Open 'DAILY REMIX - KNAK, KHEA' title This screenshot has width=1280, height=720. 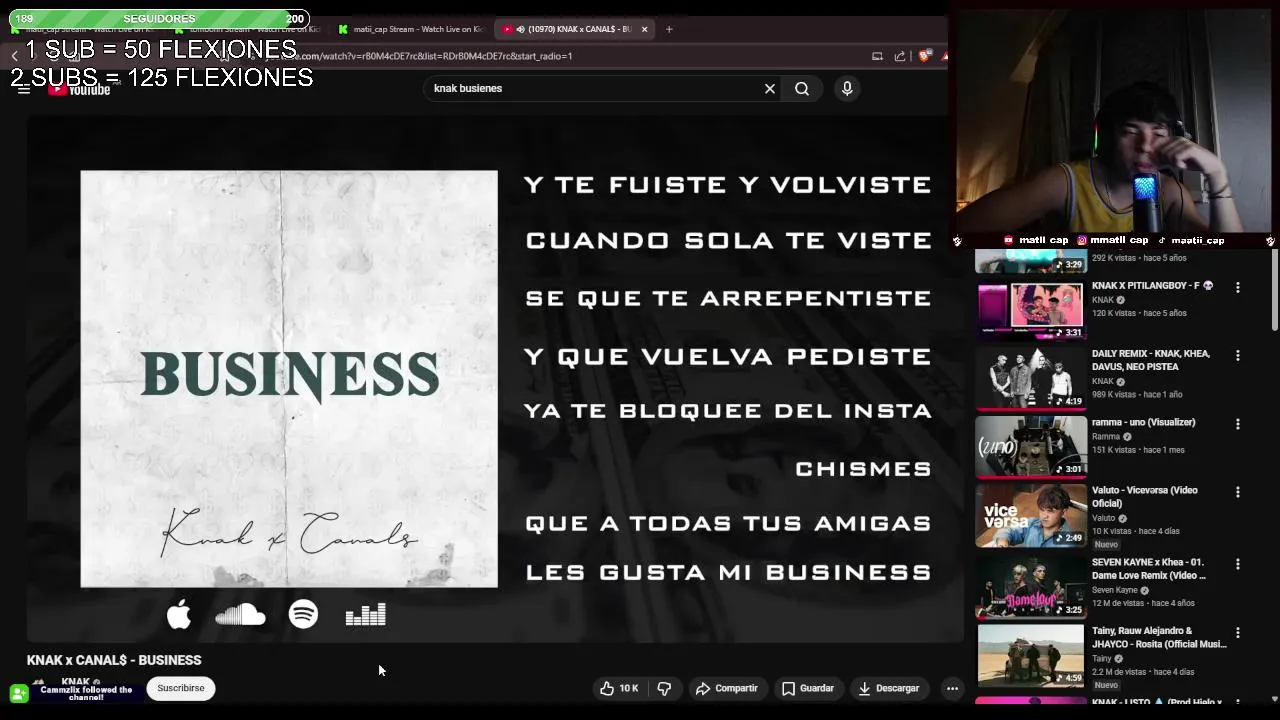tap(1151, 360)
